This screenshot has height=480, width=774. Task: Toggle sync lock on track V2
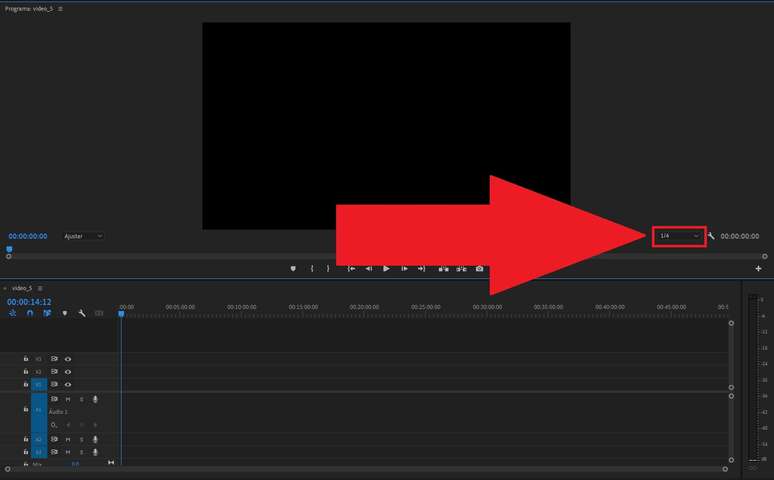54,371
